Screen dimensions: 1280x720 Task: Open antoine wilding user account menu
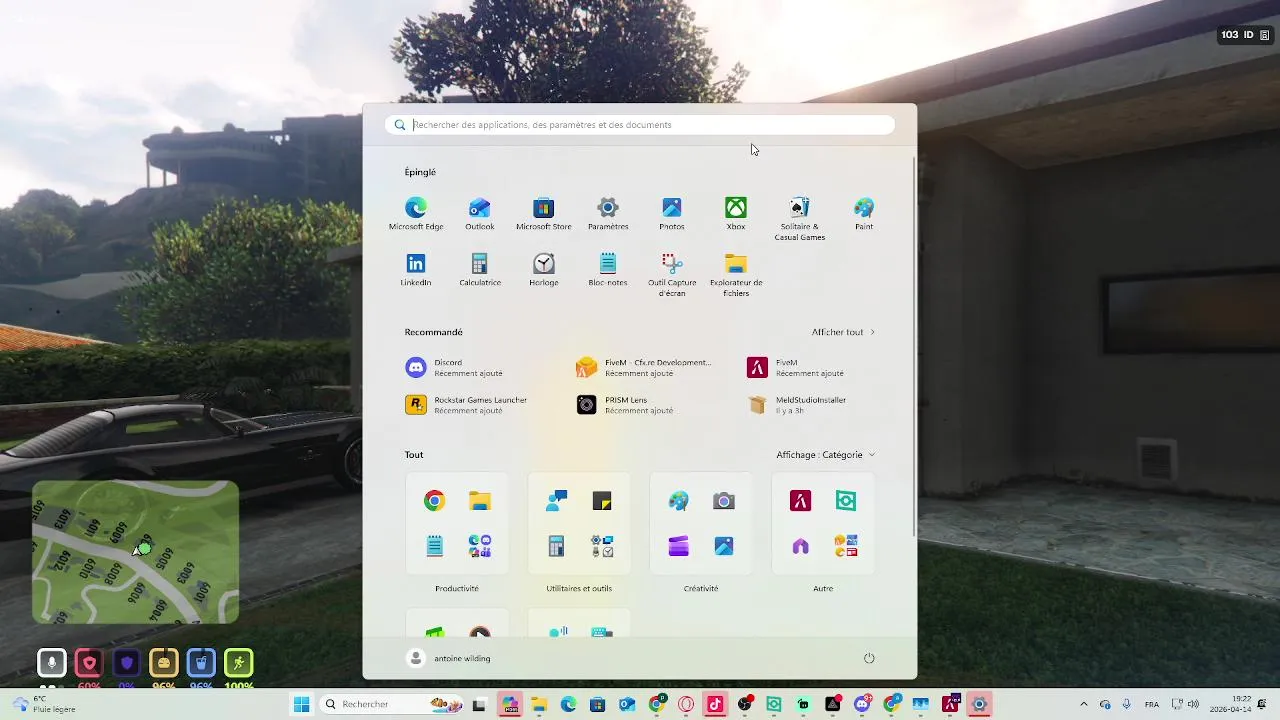click(x=449, y=658)
